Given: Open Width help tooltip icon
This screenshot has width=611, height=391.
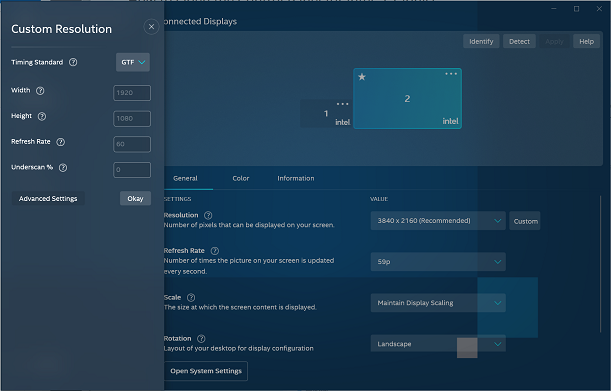Looking at the screenshot, I should point(40,91).
